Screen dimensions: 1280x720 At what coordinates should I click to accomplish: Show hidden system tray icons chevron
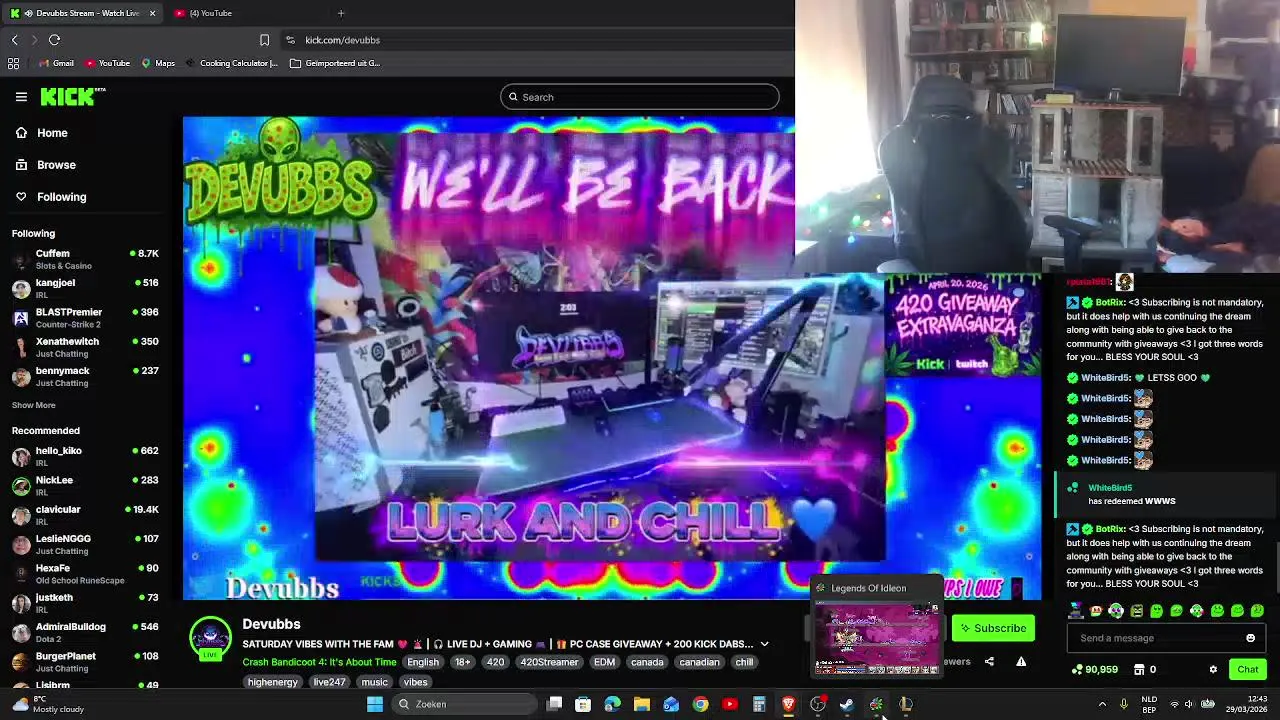tap(1102, 704)
